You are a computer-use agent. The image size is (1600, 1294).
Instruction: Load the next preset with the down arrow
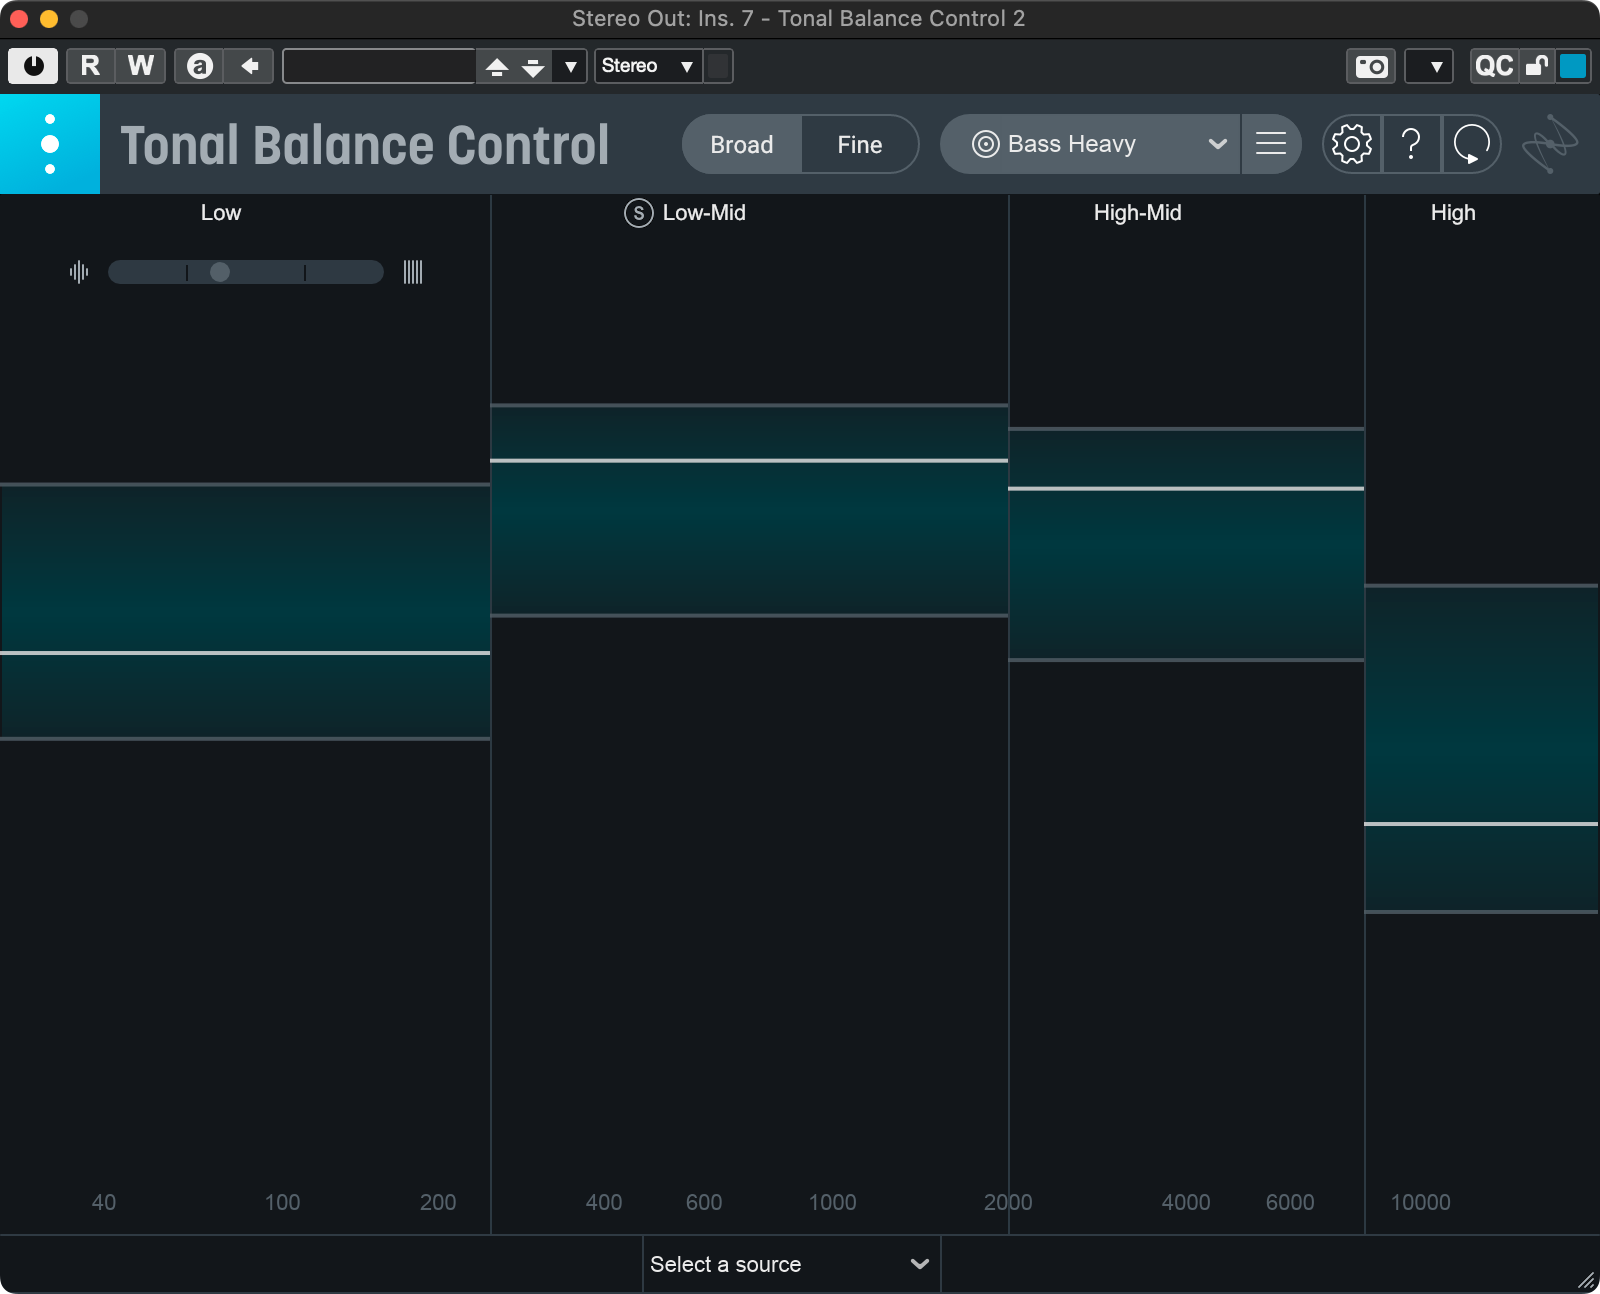click(x=533, y=67)
